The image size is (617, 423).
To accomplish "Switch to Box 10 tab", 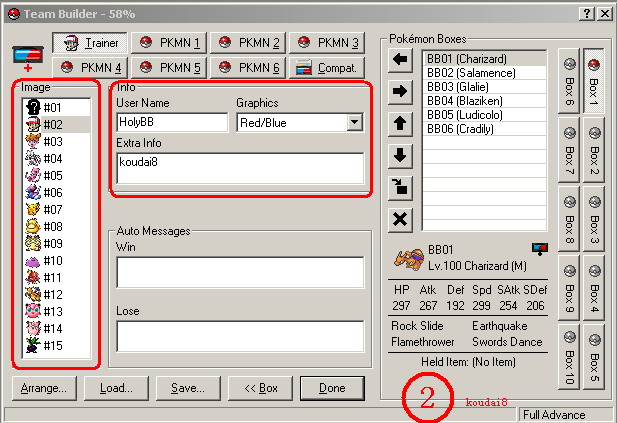I will point(569,357).
